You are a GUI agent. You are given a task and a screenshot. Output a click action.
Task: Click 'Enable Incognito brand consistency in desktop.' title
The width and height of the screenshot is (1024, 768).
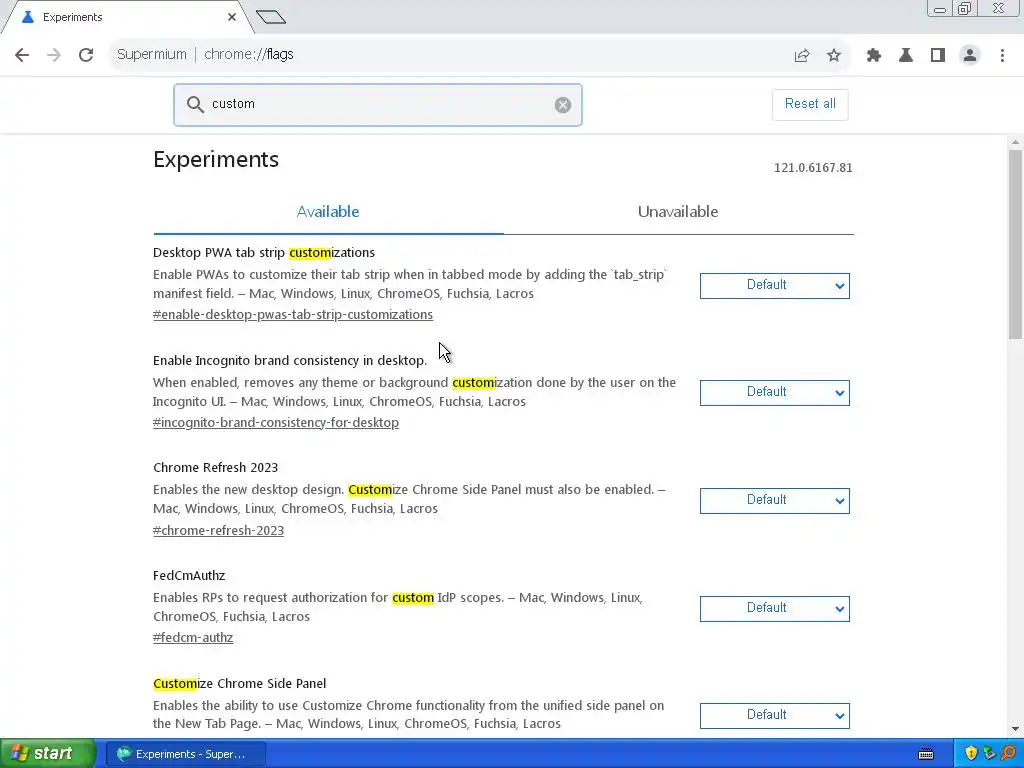pos(290,360)
